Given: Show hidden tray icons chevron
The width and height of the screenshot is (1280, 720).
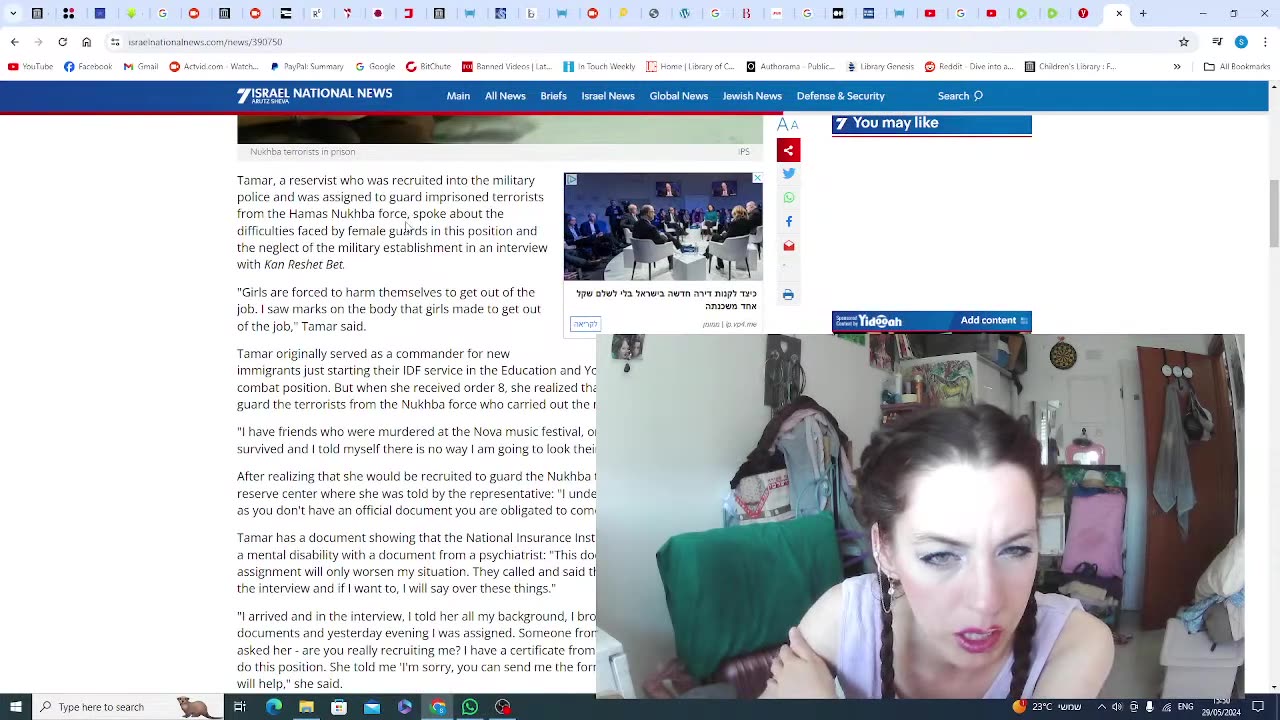Looking at the screenshot, I should point(1101,707).
